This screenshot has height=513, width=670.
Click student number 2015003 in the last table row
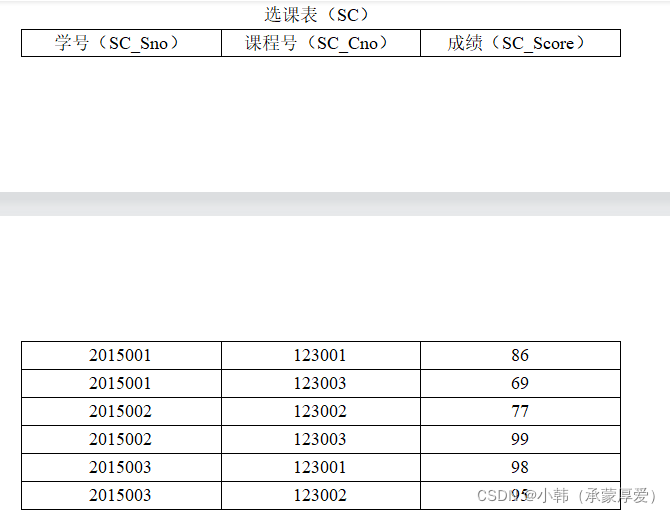click(x=120, y=495)
